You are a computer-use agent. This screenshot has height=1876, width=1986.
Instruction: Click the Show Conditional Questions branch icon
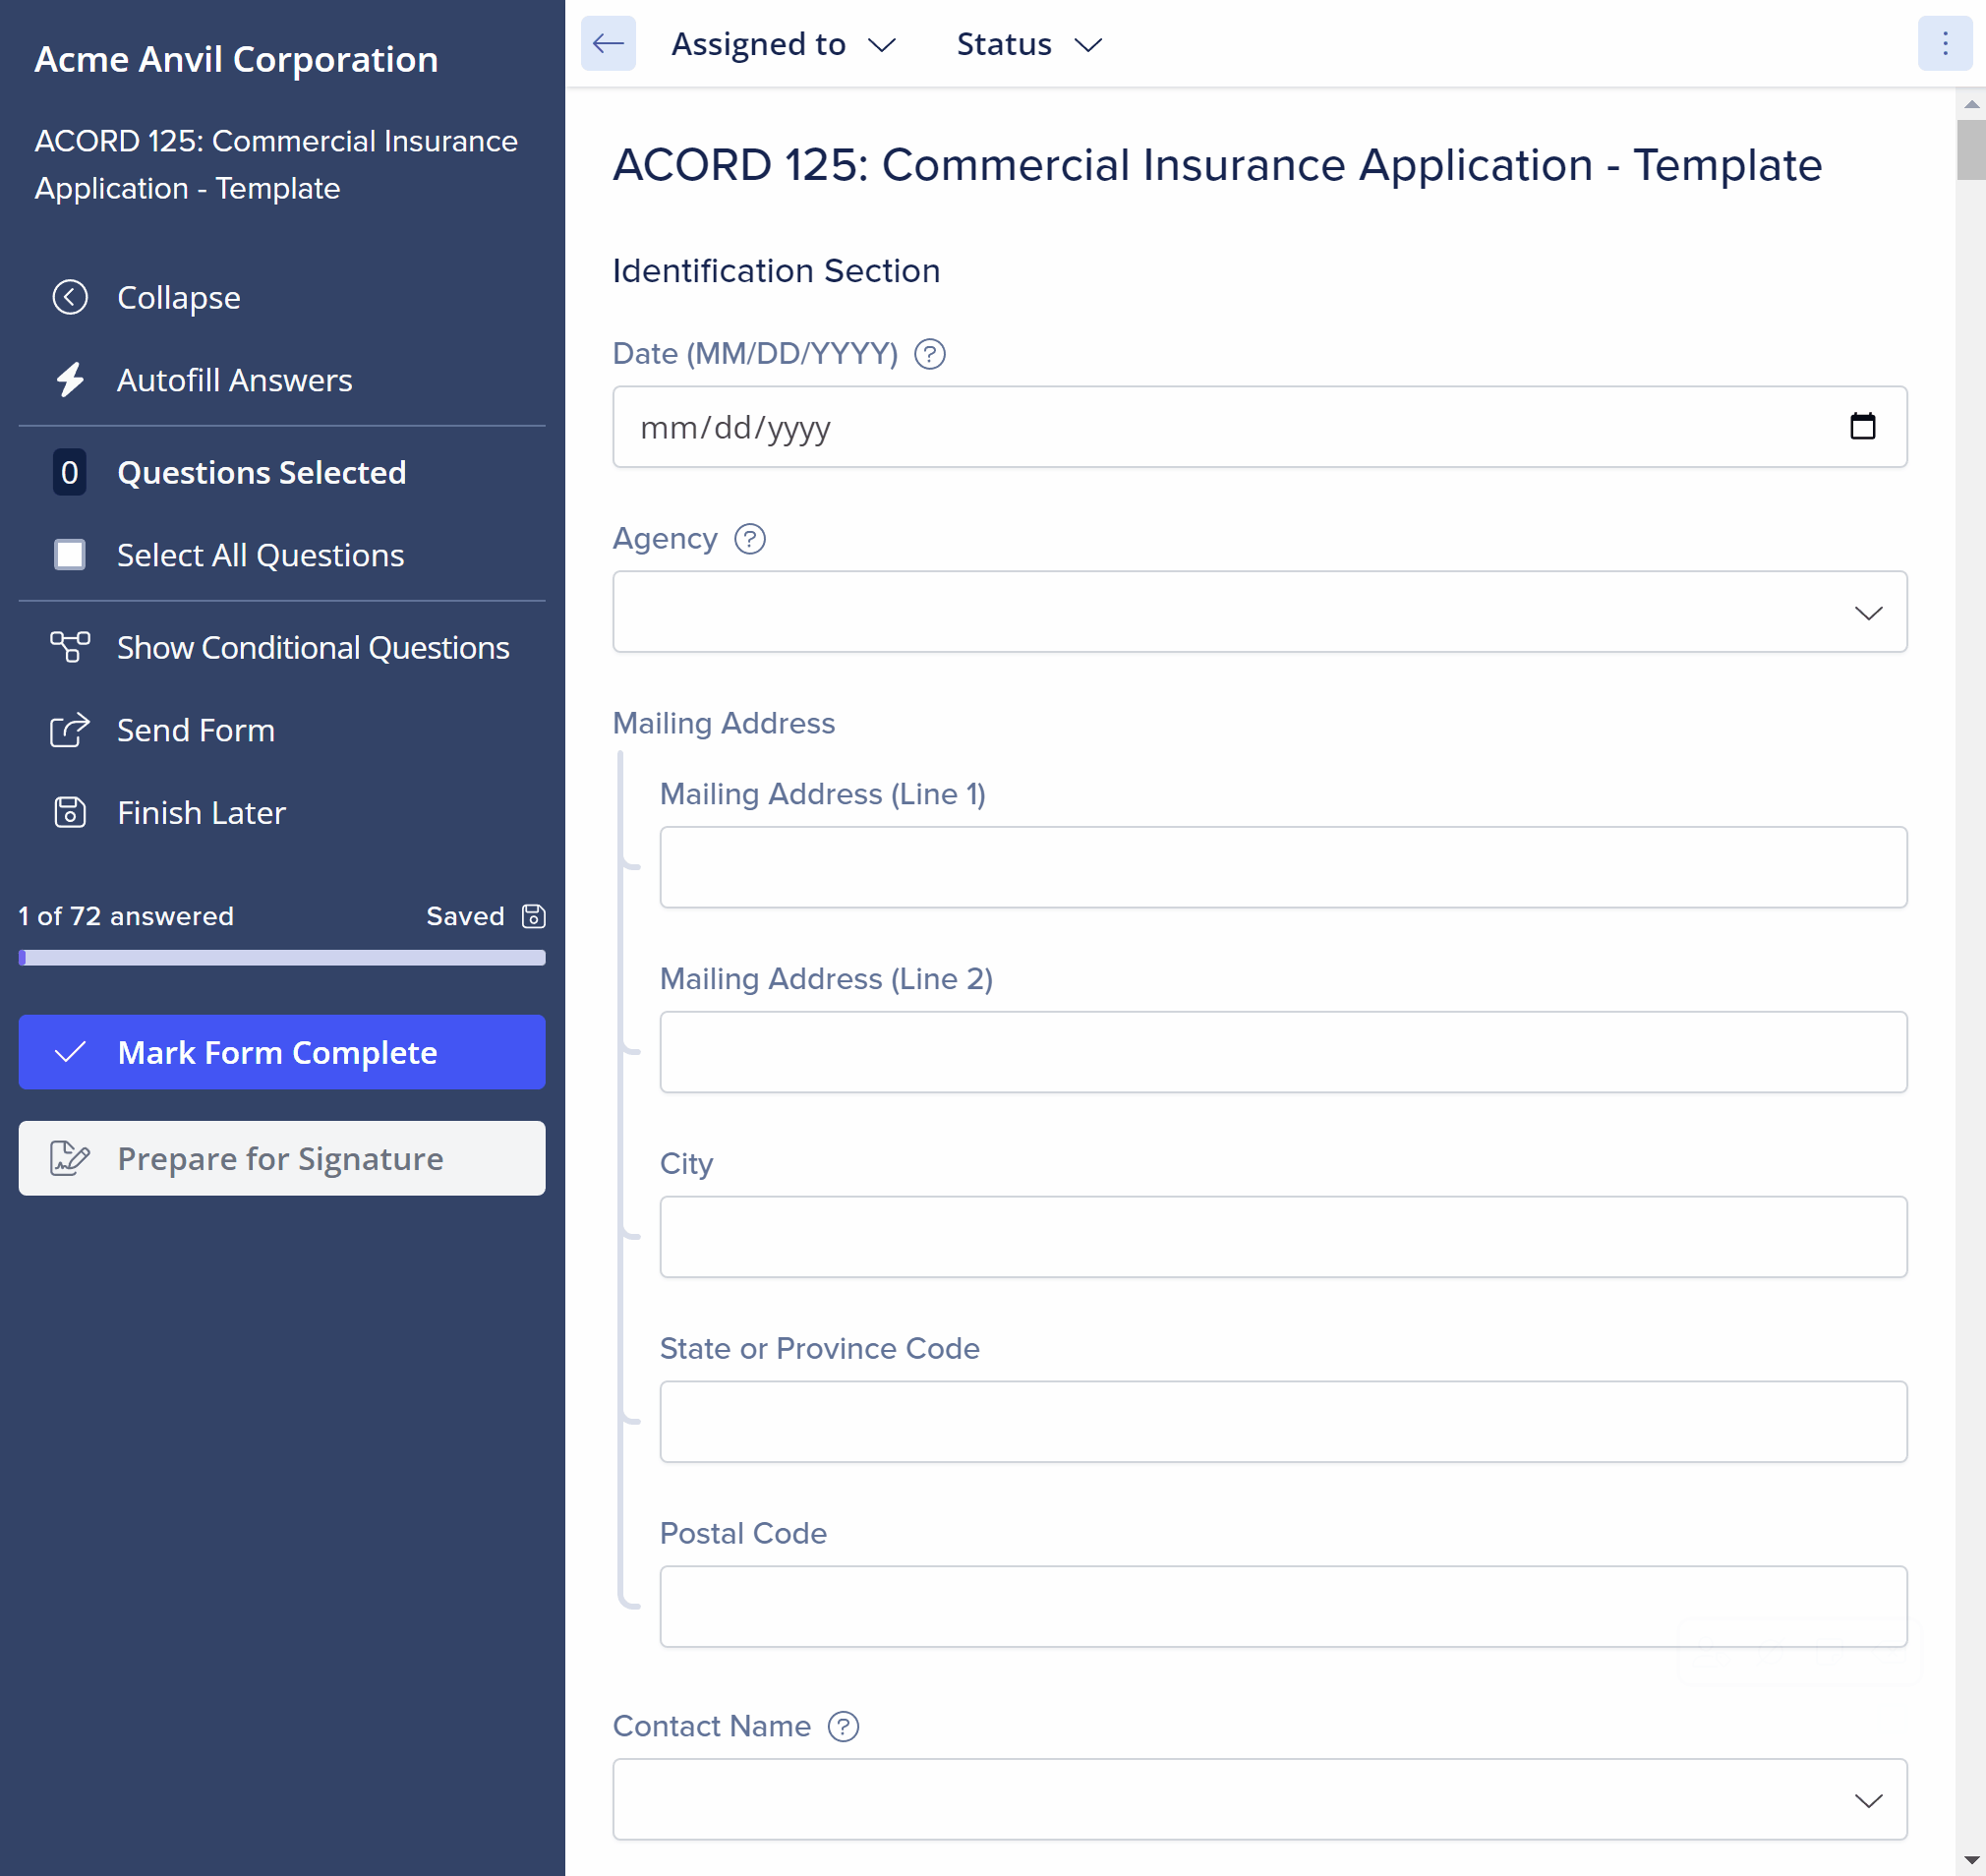tap(70, 647)
